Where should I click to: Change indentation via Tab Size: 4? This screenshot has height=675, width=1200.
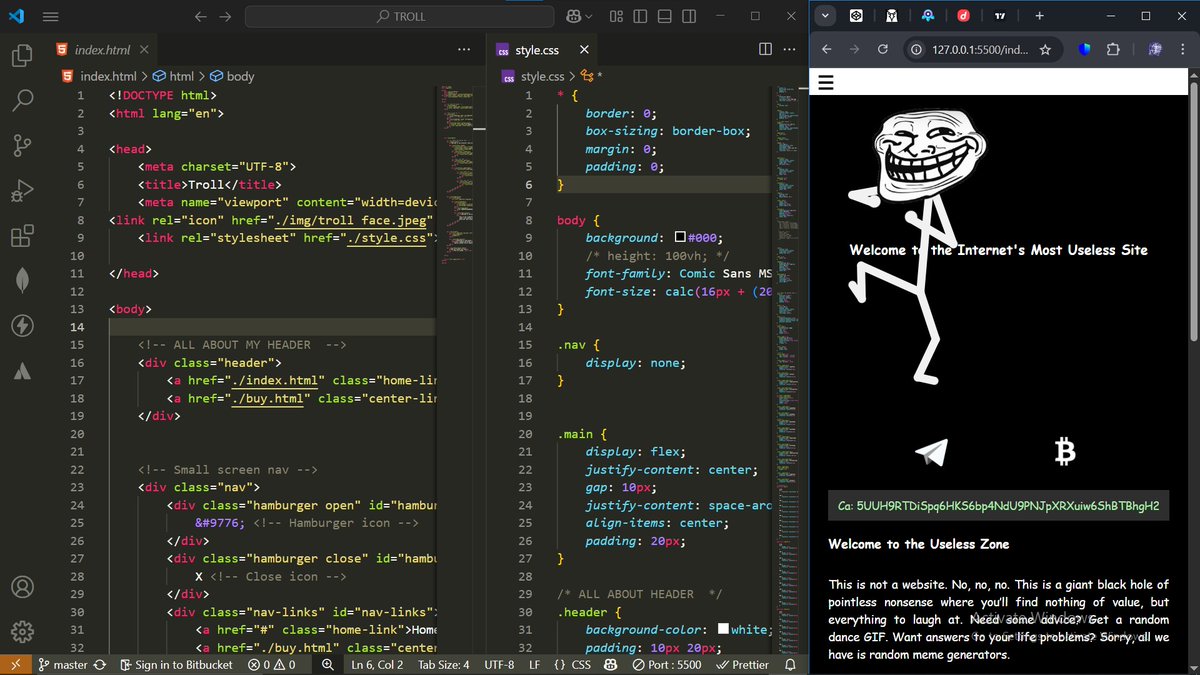click(x=443, y=664)
